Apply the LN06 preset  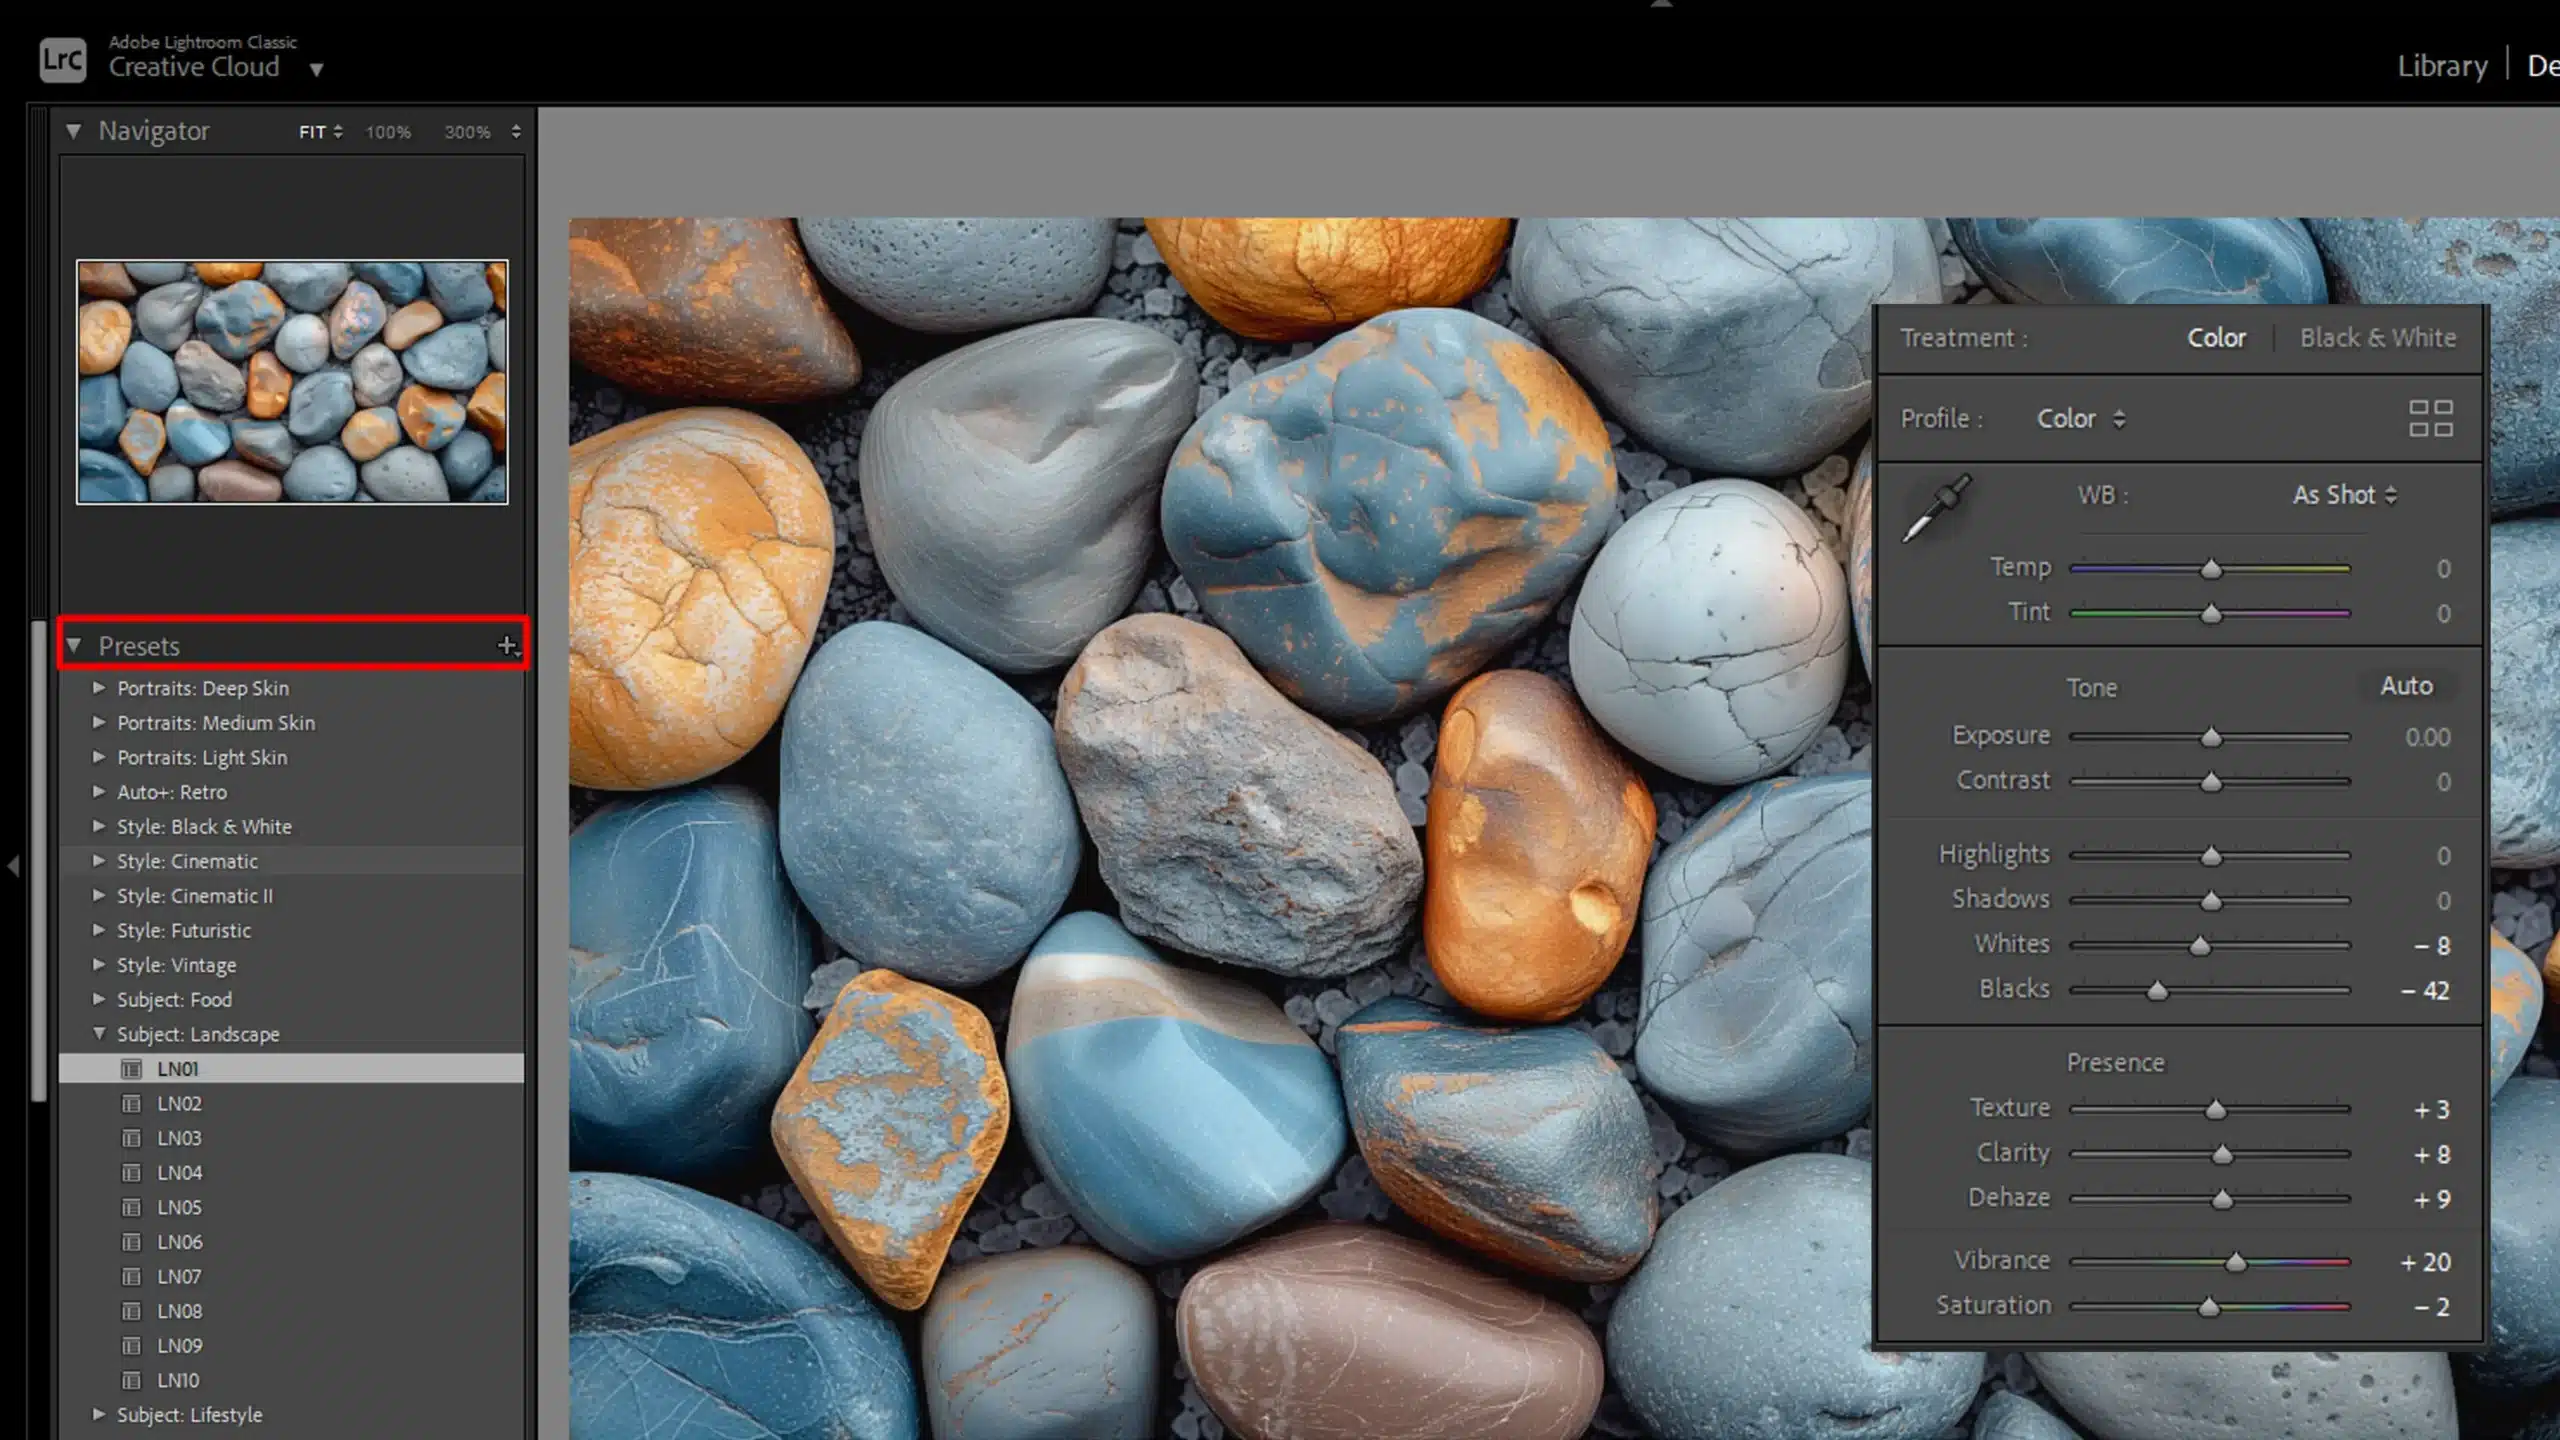point(291,1242)
